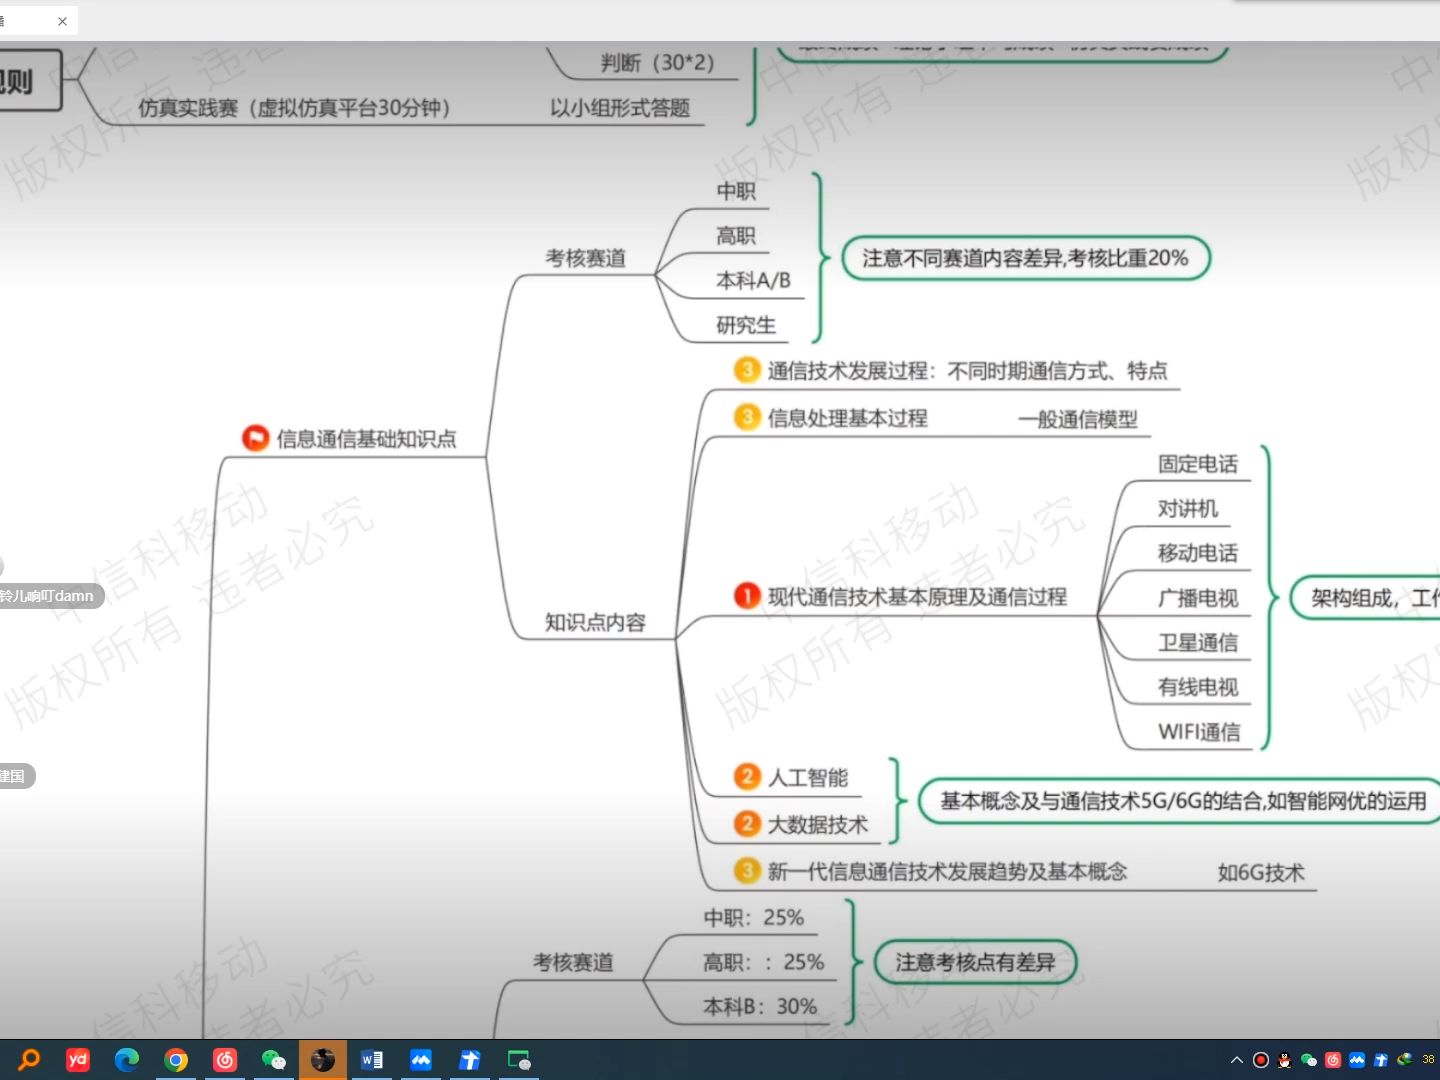Screen dimensions: 1440x1080
Task: Select 现代通信技术基本原理及通信过程 topic
Action: point(917,597)
